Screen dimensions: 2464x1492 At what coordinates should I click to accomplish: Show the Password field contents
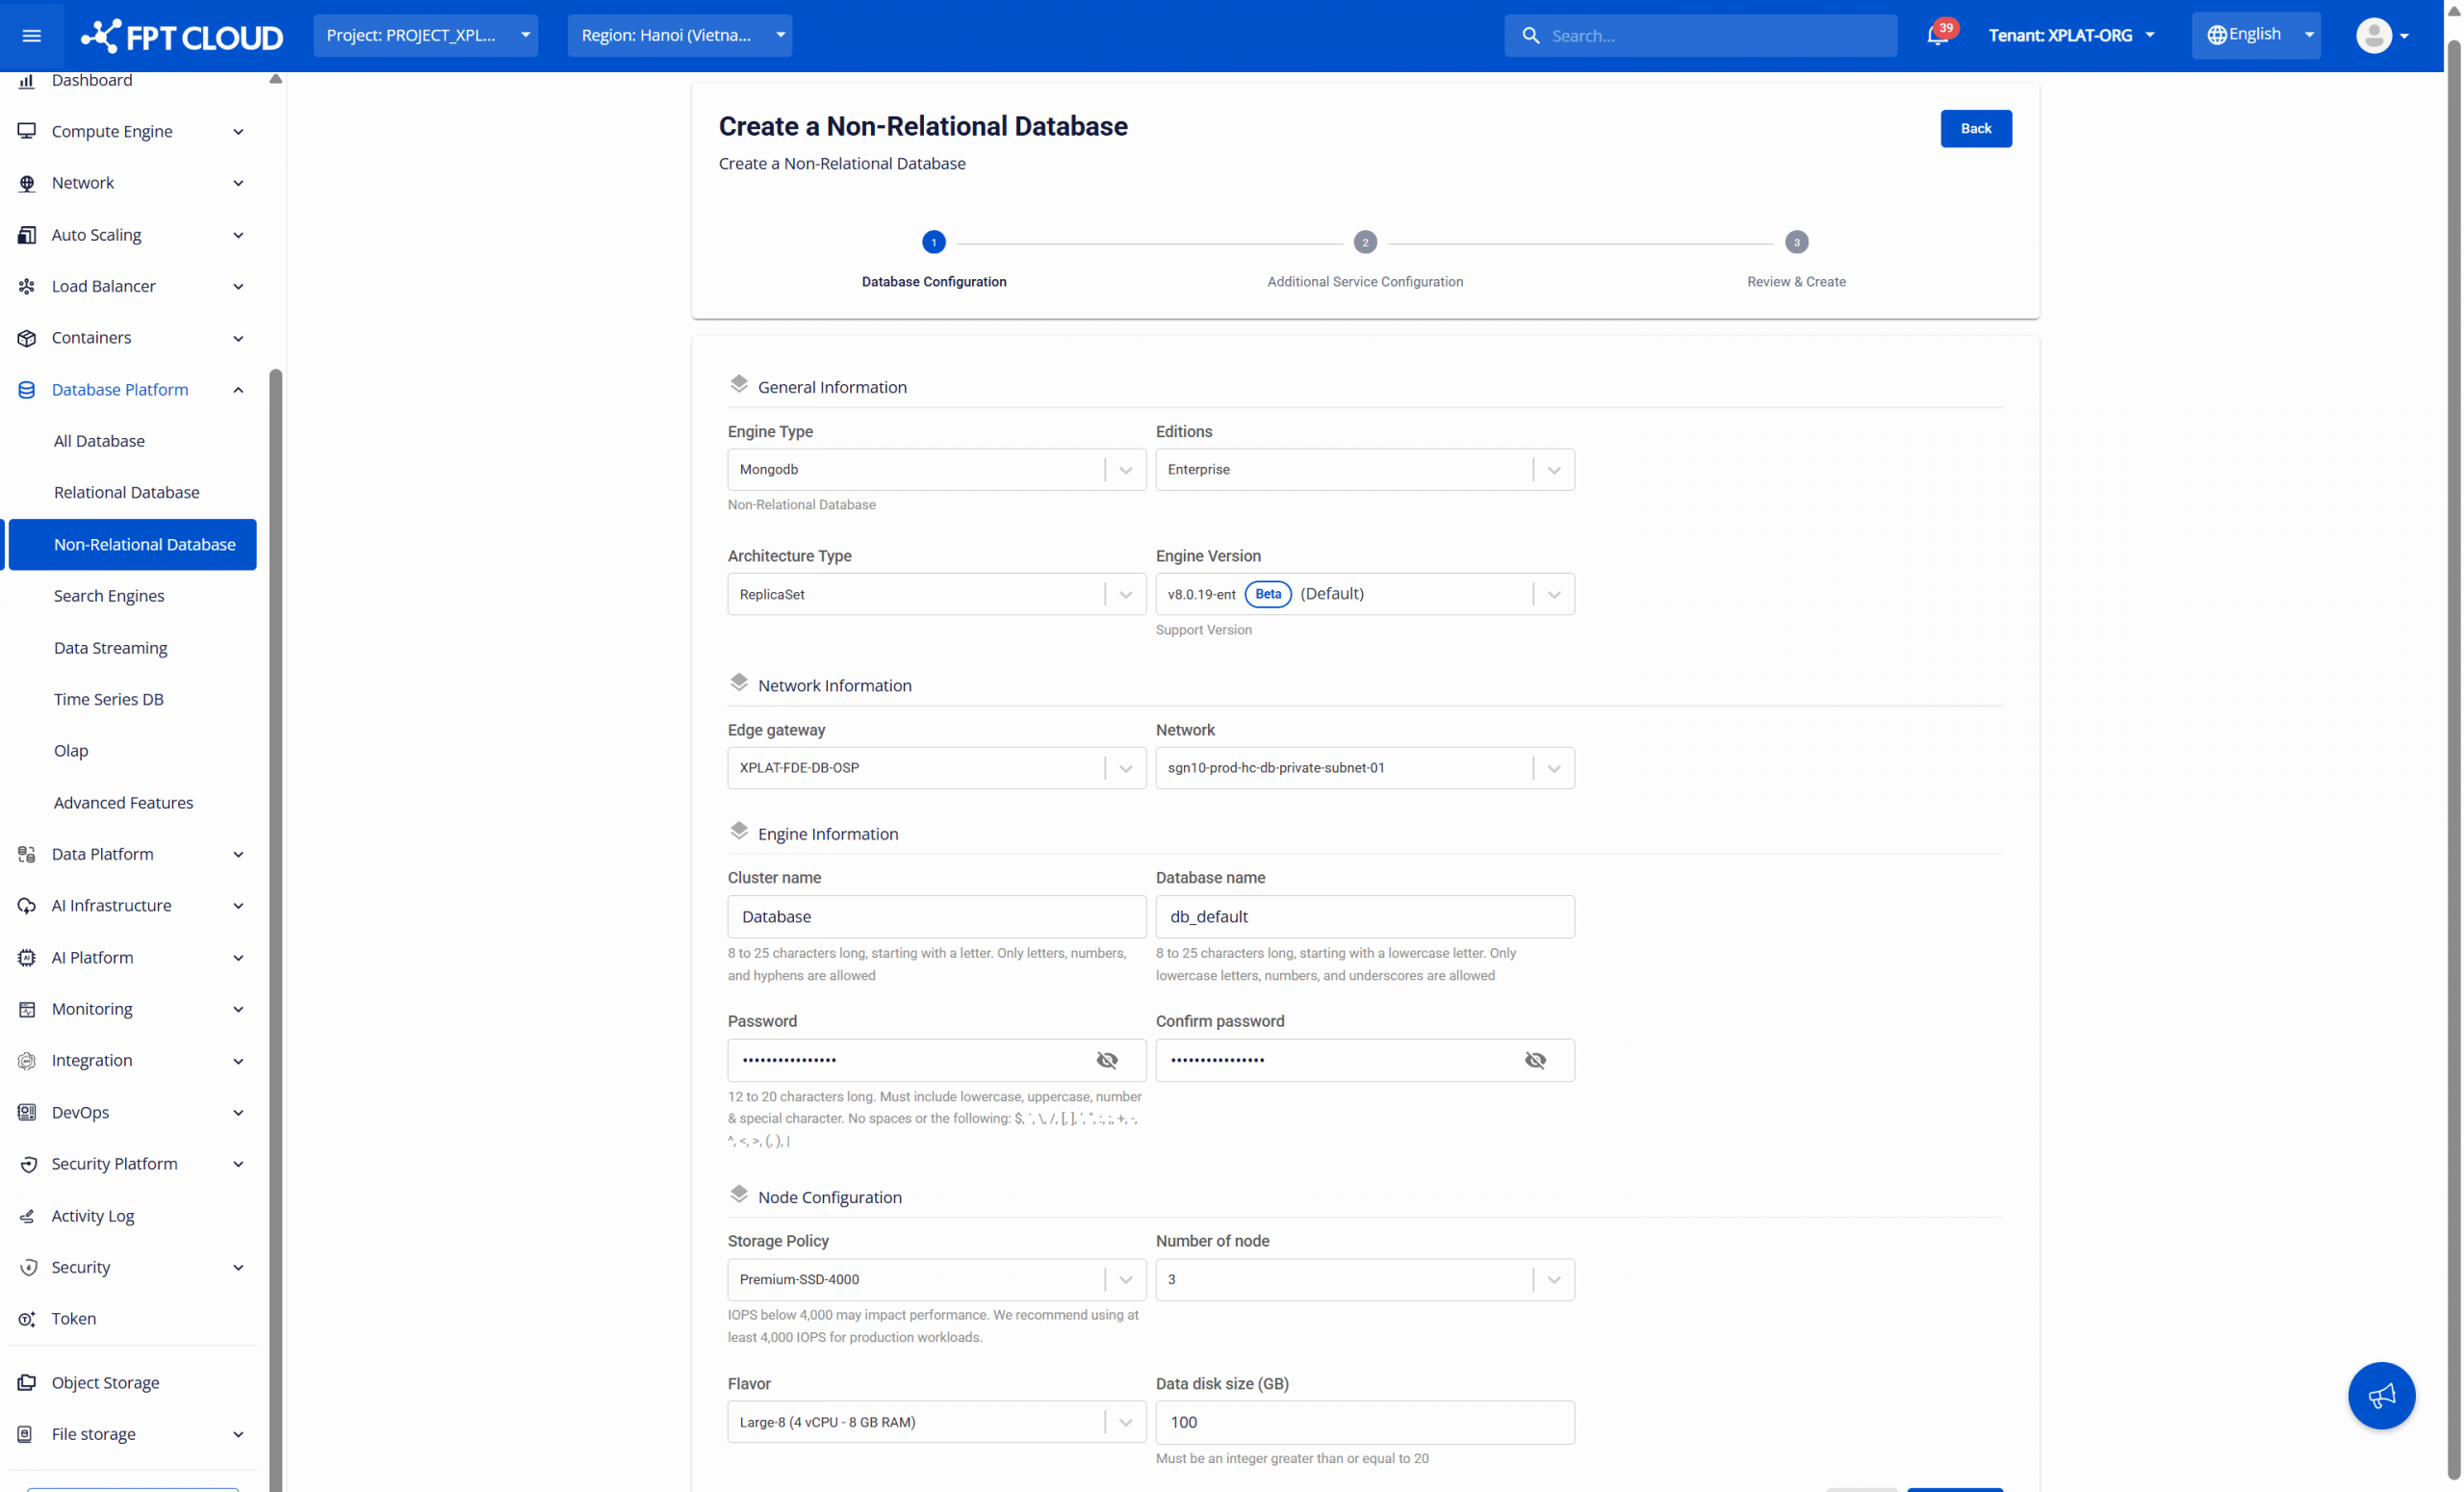(x=1107, y=1060)
